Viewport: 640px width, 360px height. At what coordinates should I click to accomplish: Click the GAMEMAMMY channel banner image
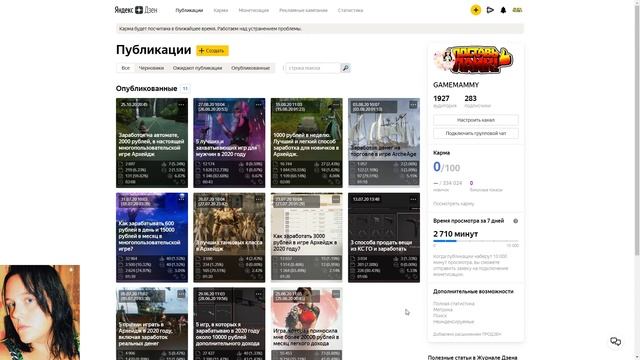(x=473, y=60)
